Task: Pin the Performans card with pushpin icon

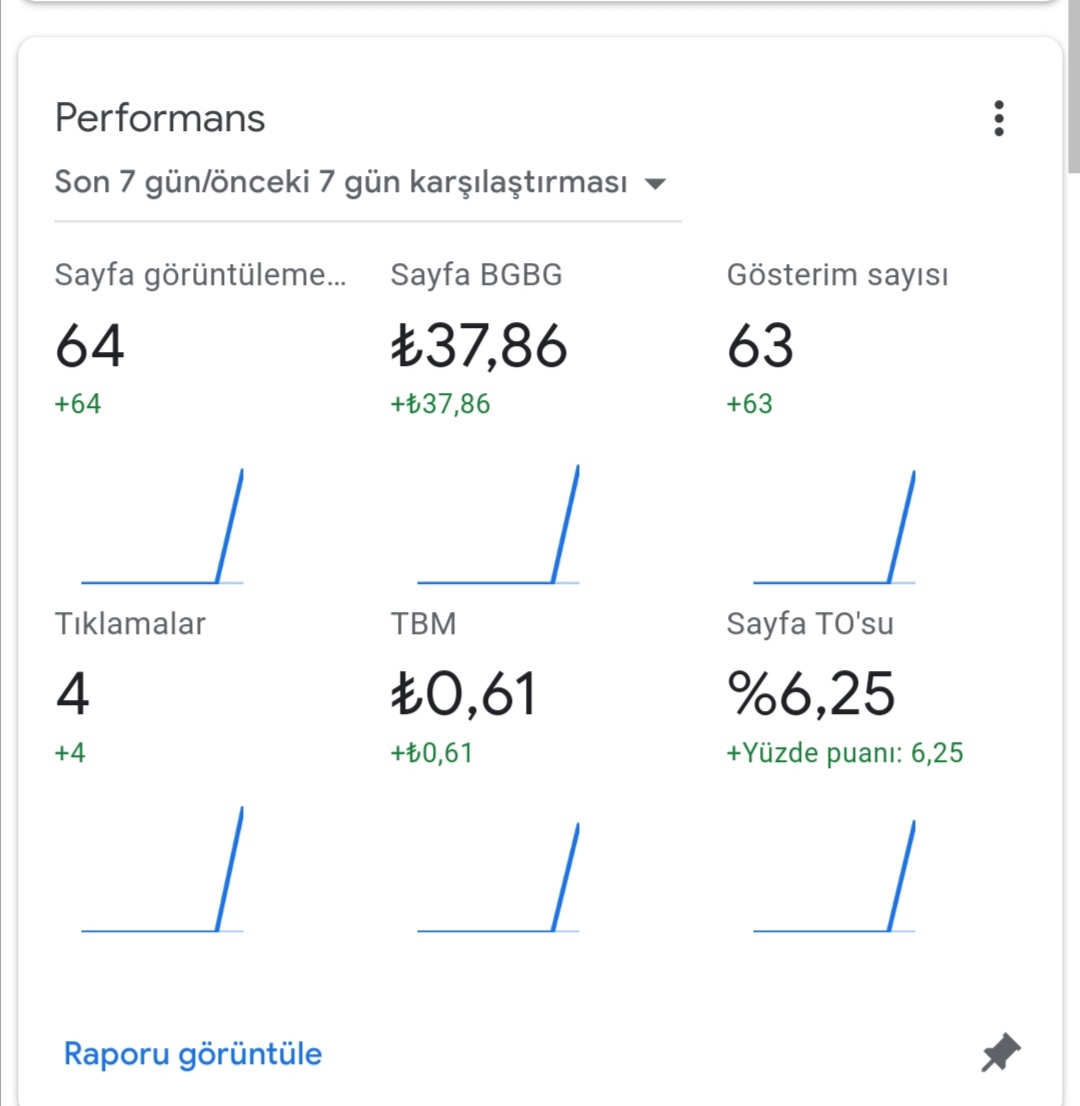Action: click(x=1000, y=1053)
